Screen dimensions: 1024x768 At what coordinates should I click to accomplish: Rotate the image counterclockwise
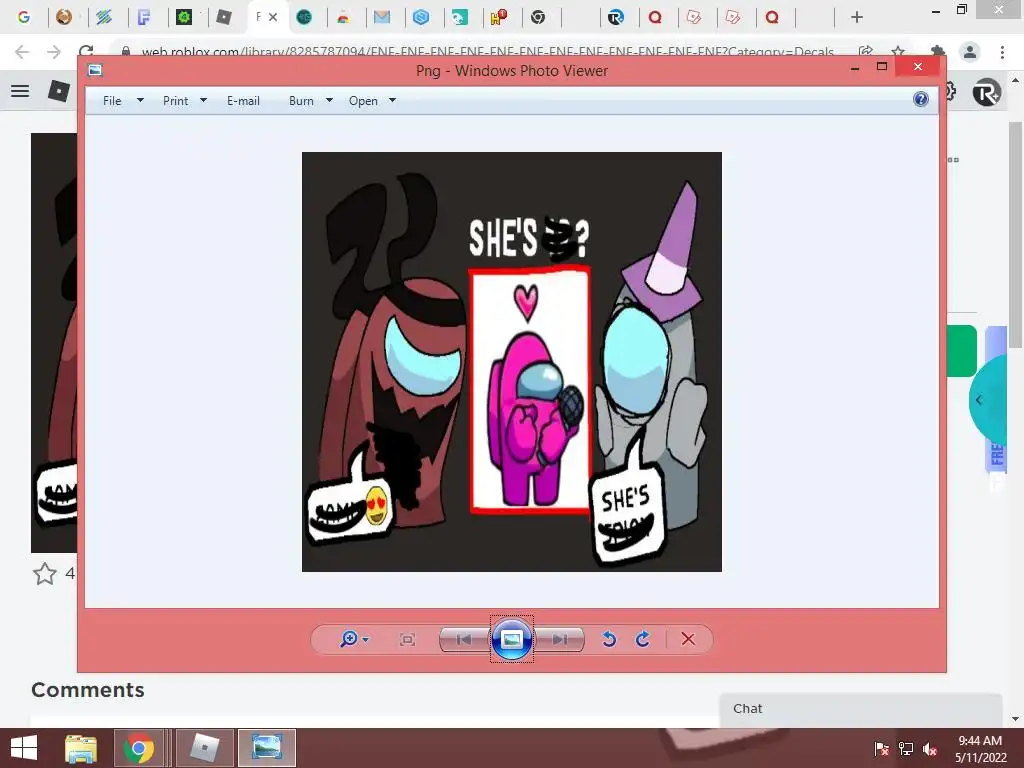click(x=609, y=639)
